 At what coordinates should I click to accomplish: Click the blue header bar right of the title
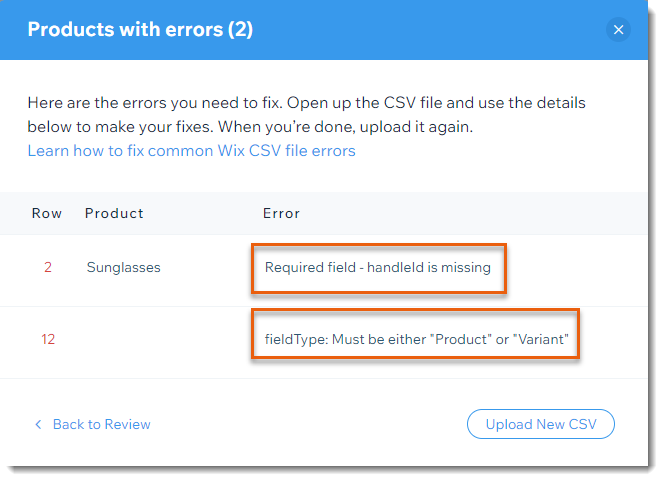click(427, 30)
